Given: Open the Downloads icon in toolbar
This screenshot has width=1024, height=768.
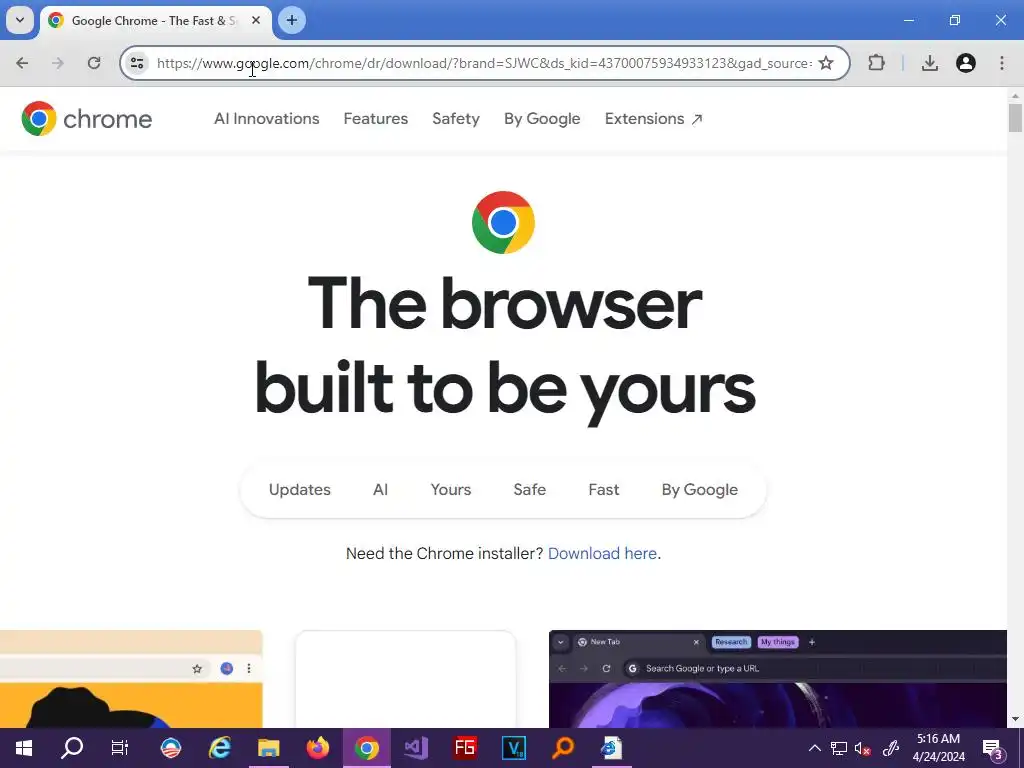Looking at the screenshot, I should (930, 63).
